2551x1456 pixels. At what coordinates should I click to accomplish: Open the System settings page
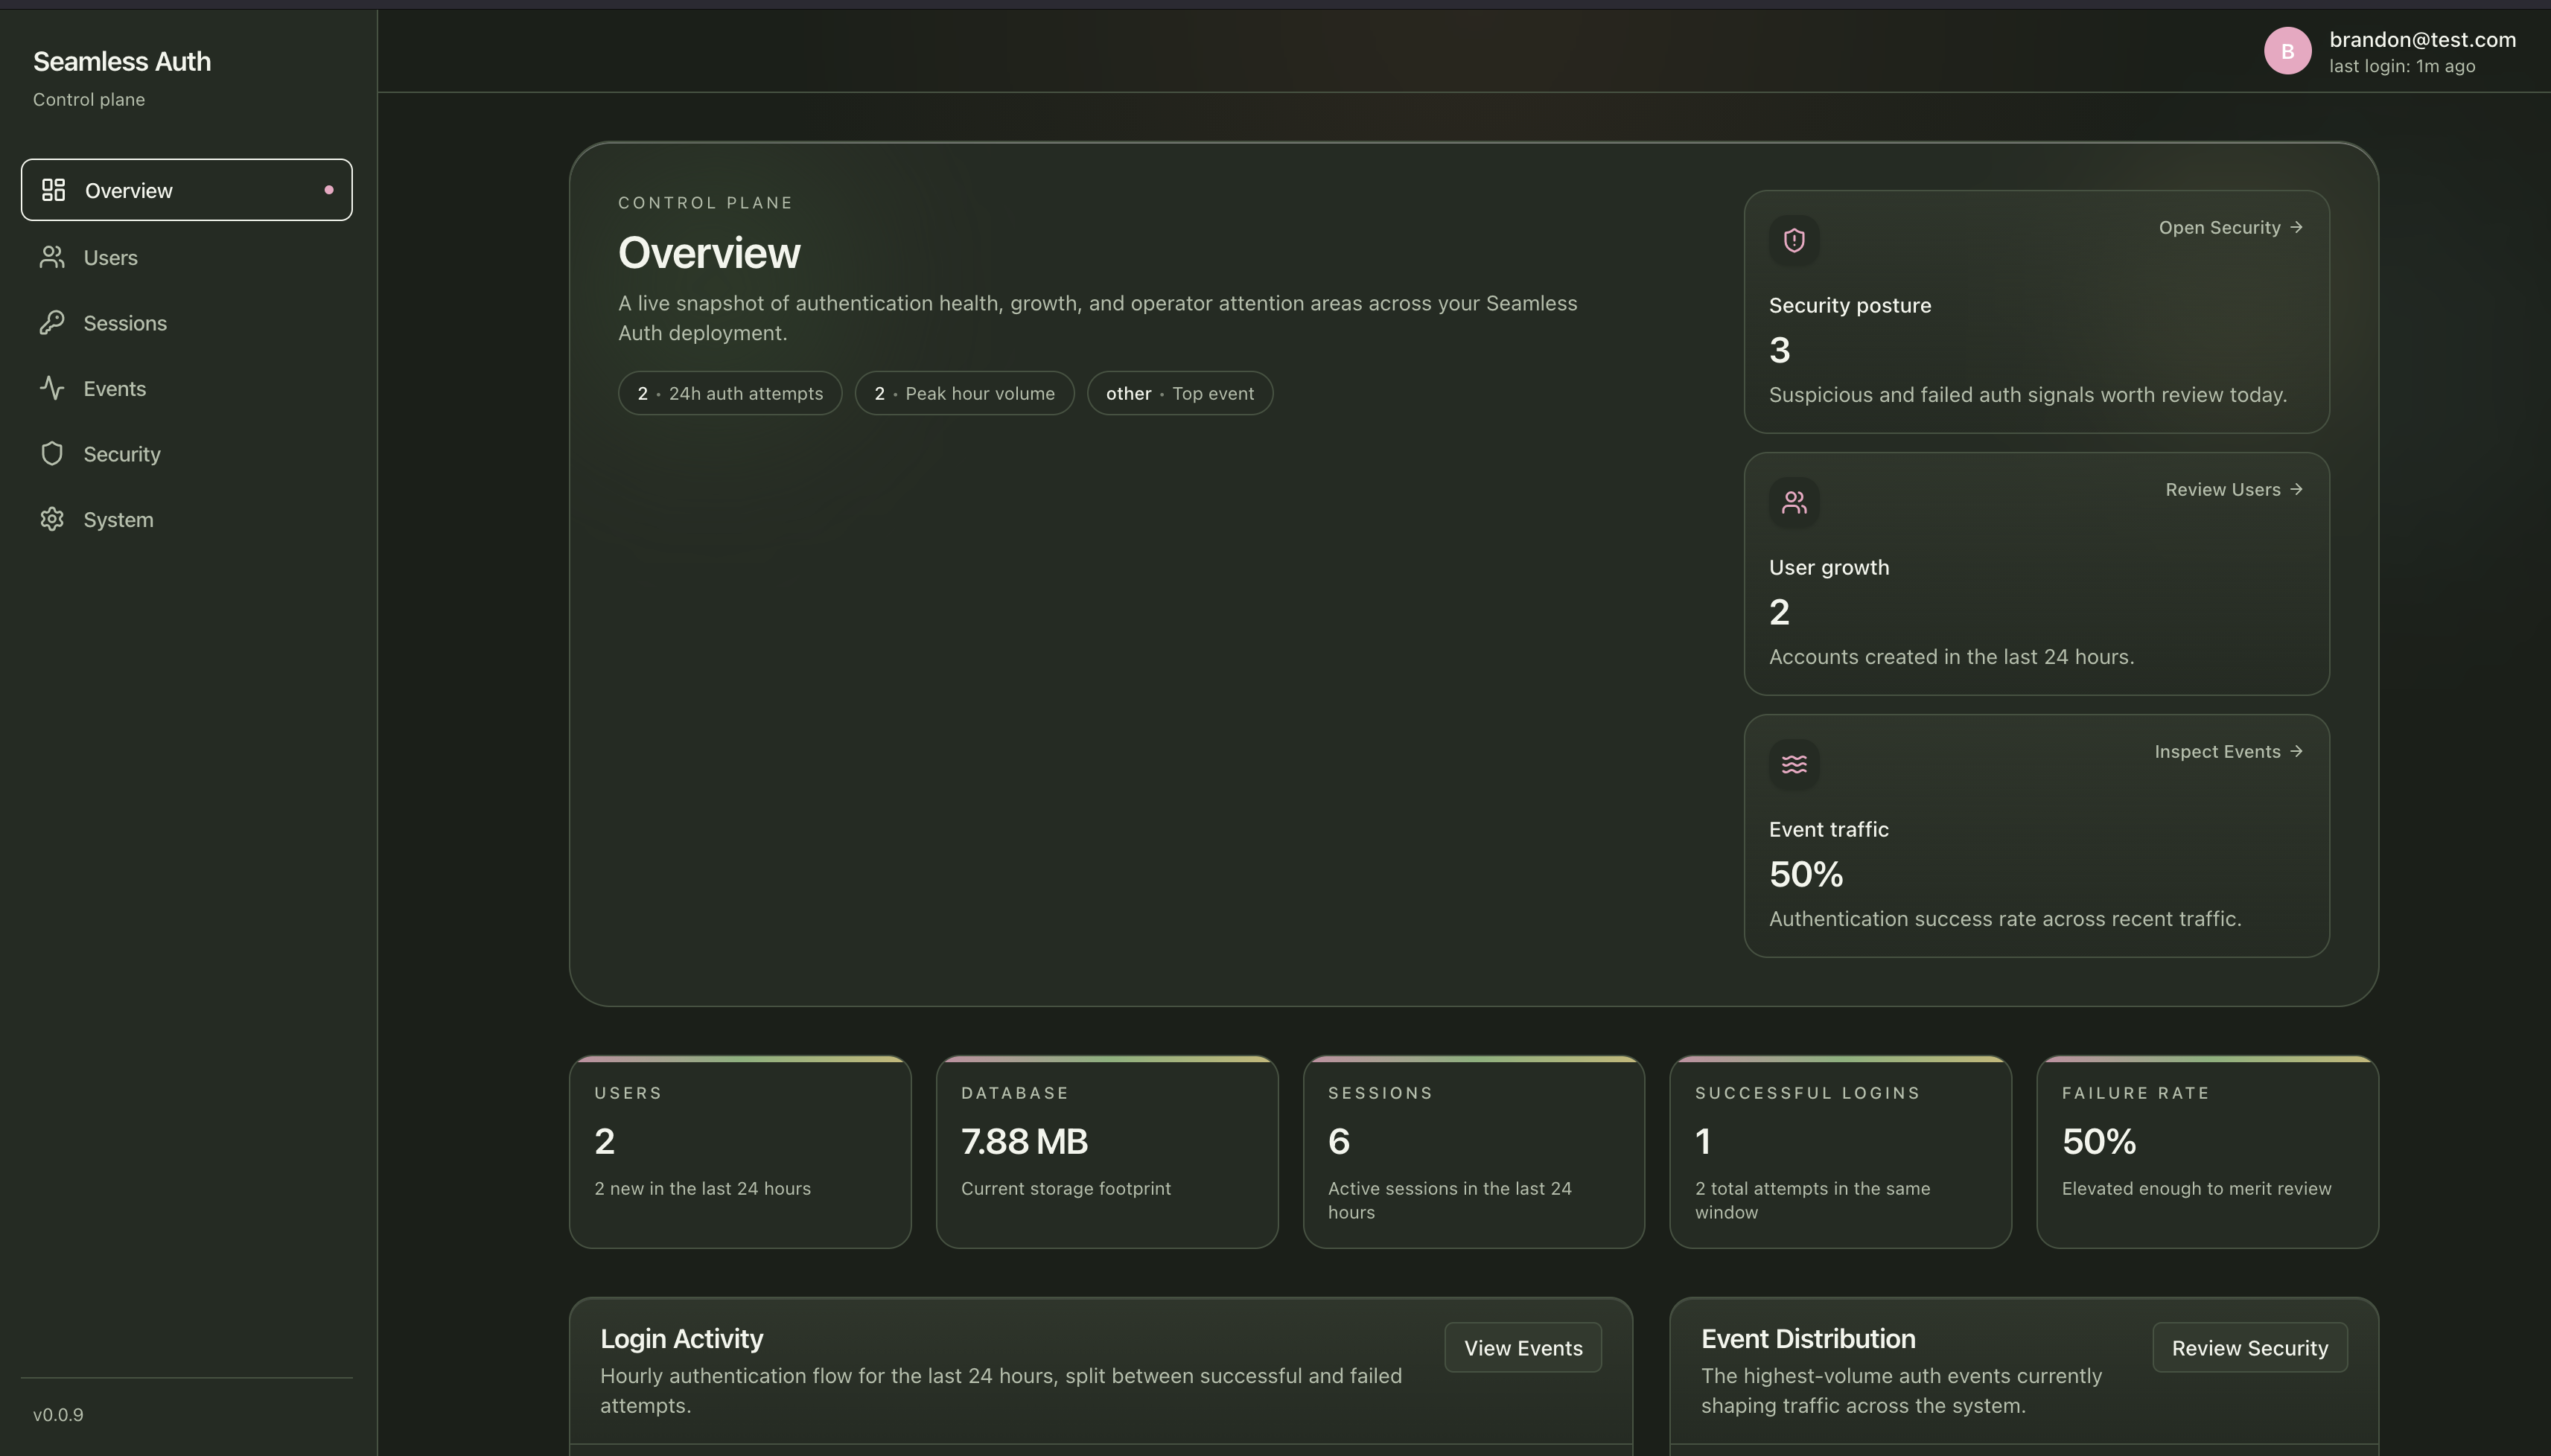coord(187,519)
